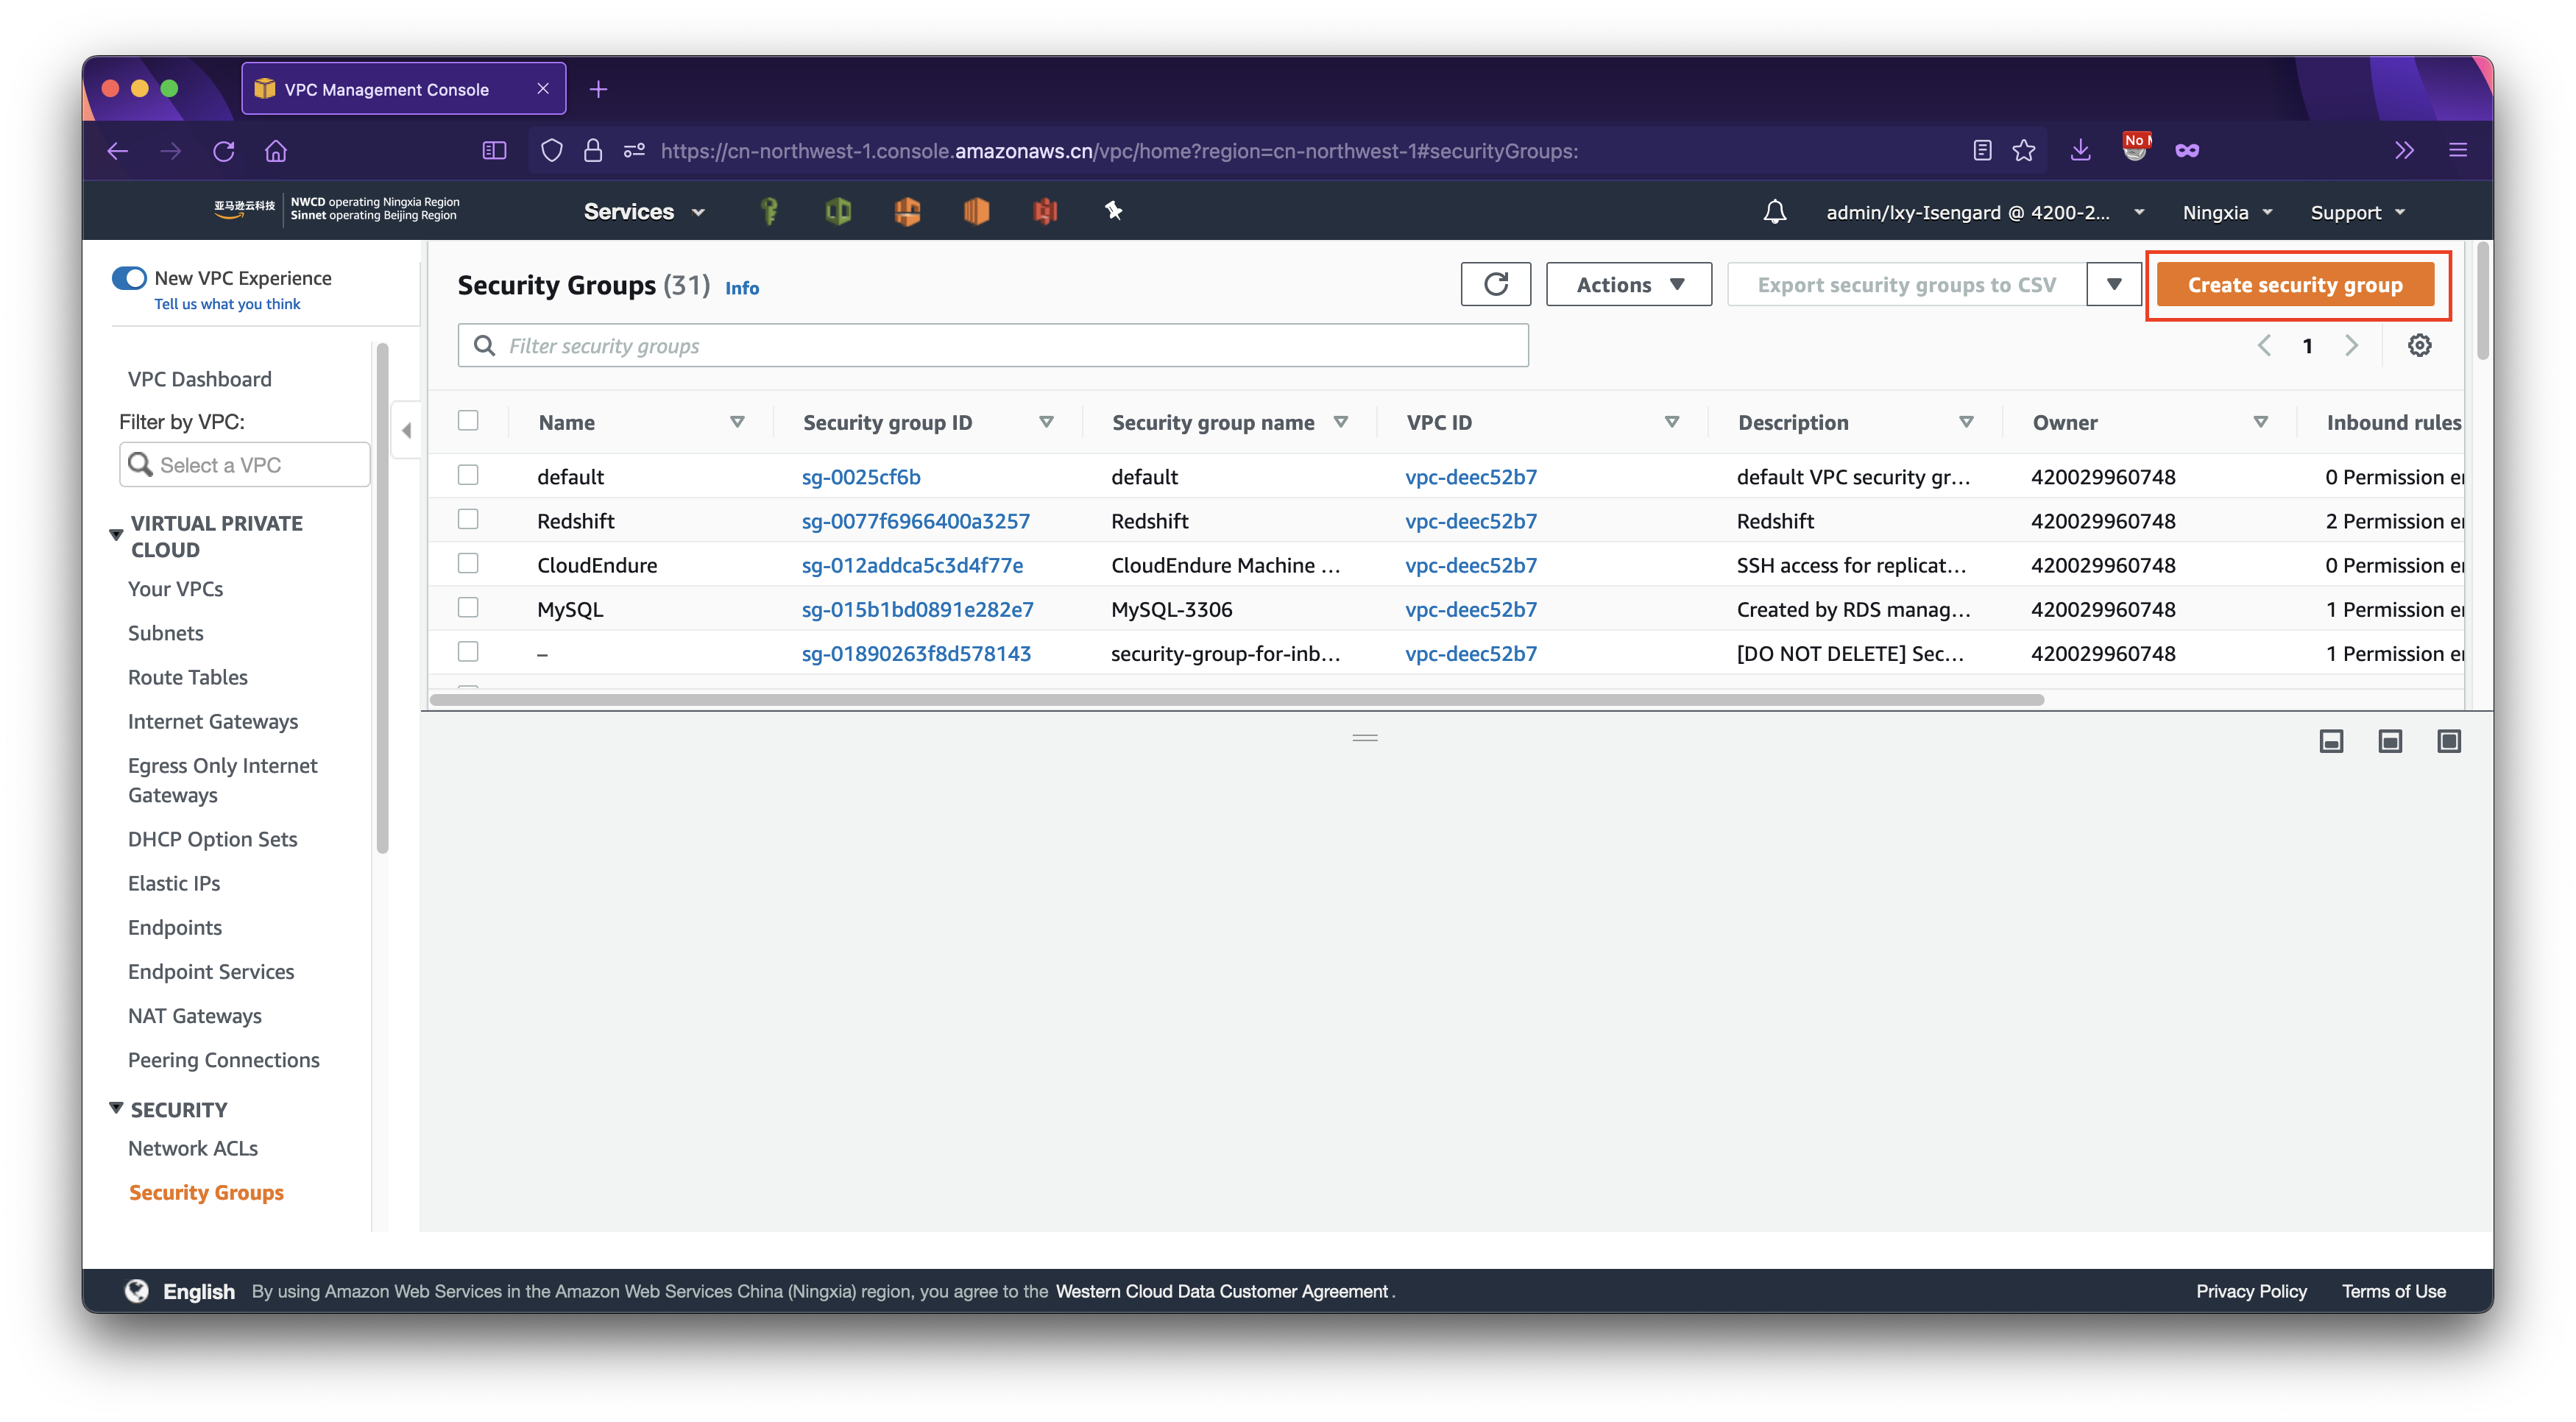This screenshot has width=2576, height=1422.
Task: Open the admin account dropdown
Action: (x=1984, y=212)
